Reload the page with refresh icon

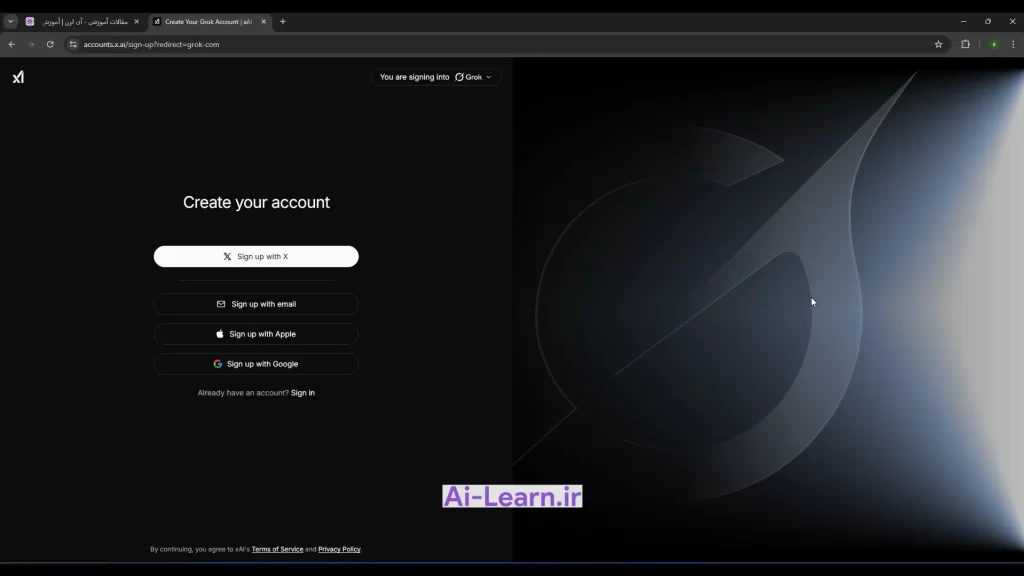(x=50, y=44)
